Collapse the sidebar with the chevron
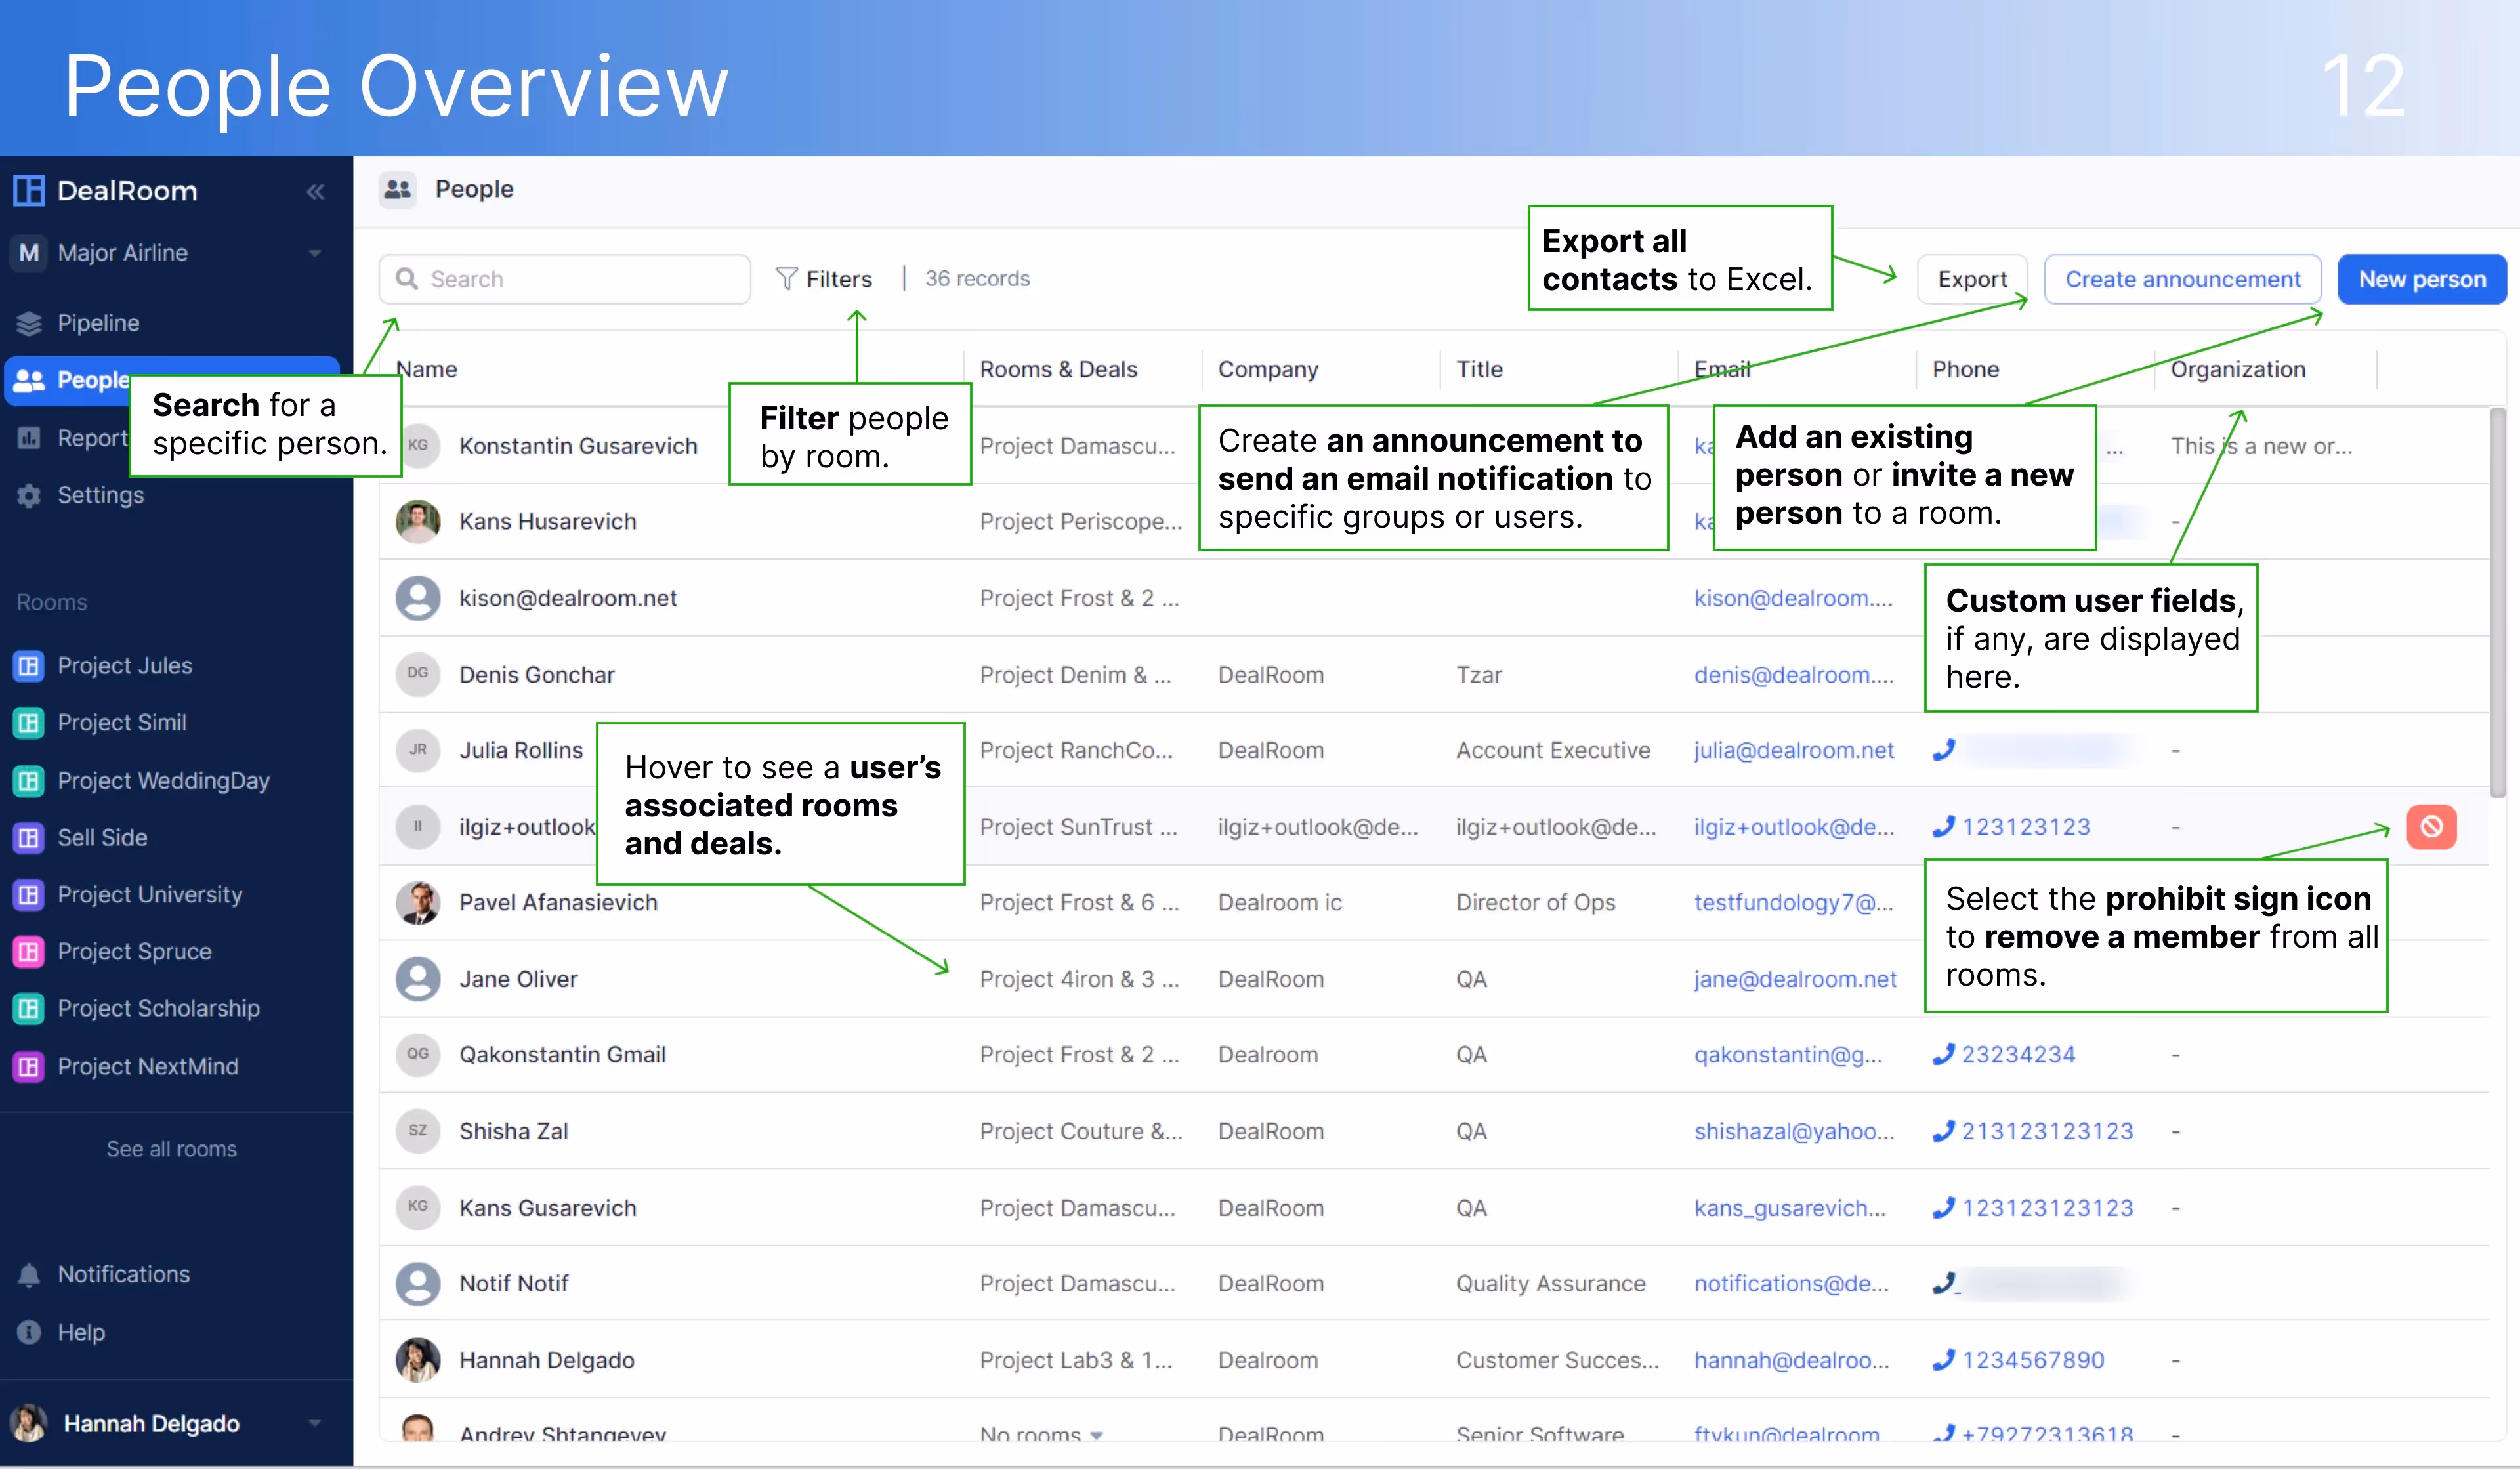Screen dimensions: 2520x1470 pos(315,191)
